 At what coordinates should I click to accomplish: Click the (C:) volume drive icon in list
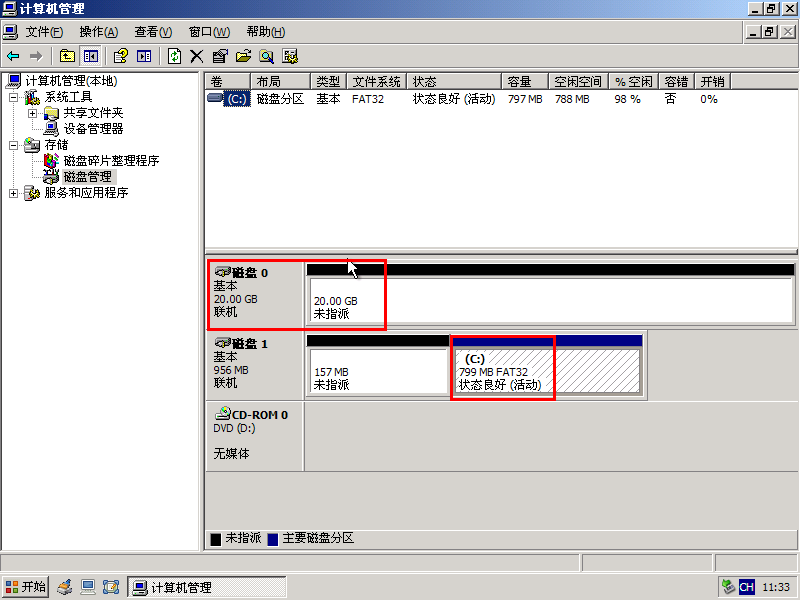tap(215, 98)
